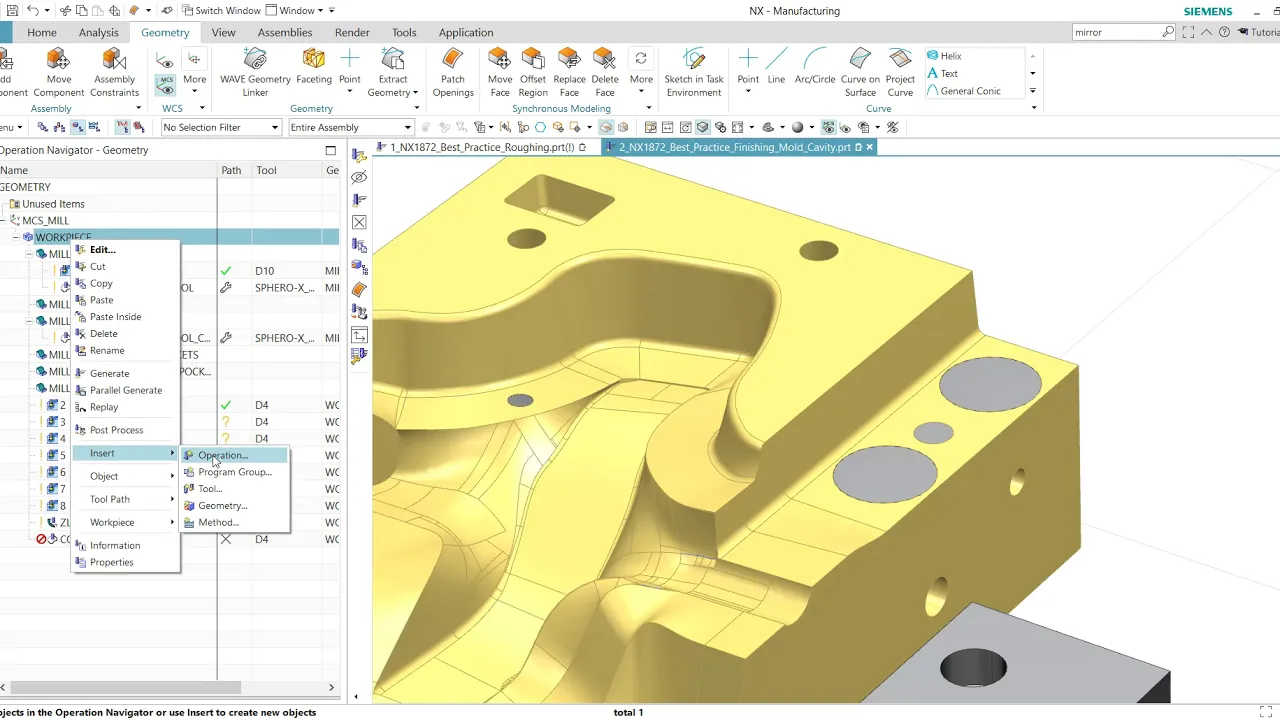Click the shaded sphere rendering style icon
Image resolution: width=1280 pixels, height=720 pixels.
click(x=797, y=128)
